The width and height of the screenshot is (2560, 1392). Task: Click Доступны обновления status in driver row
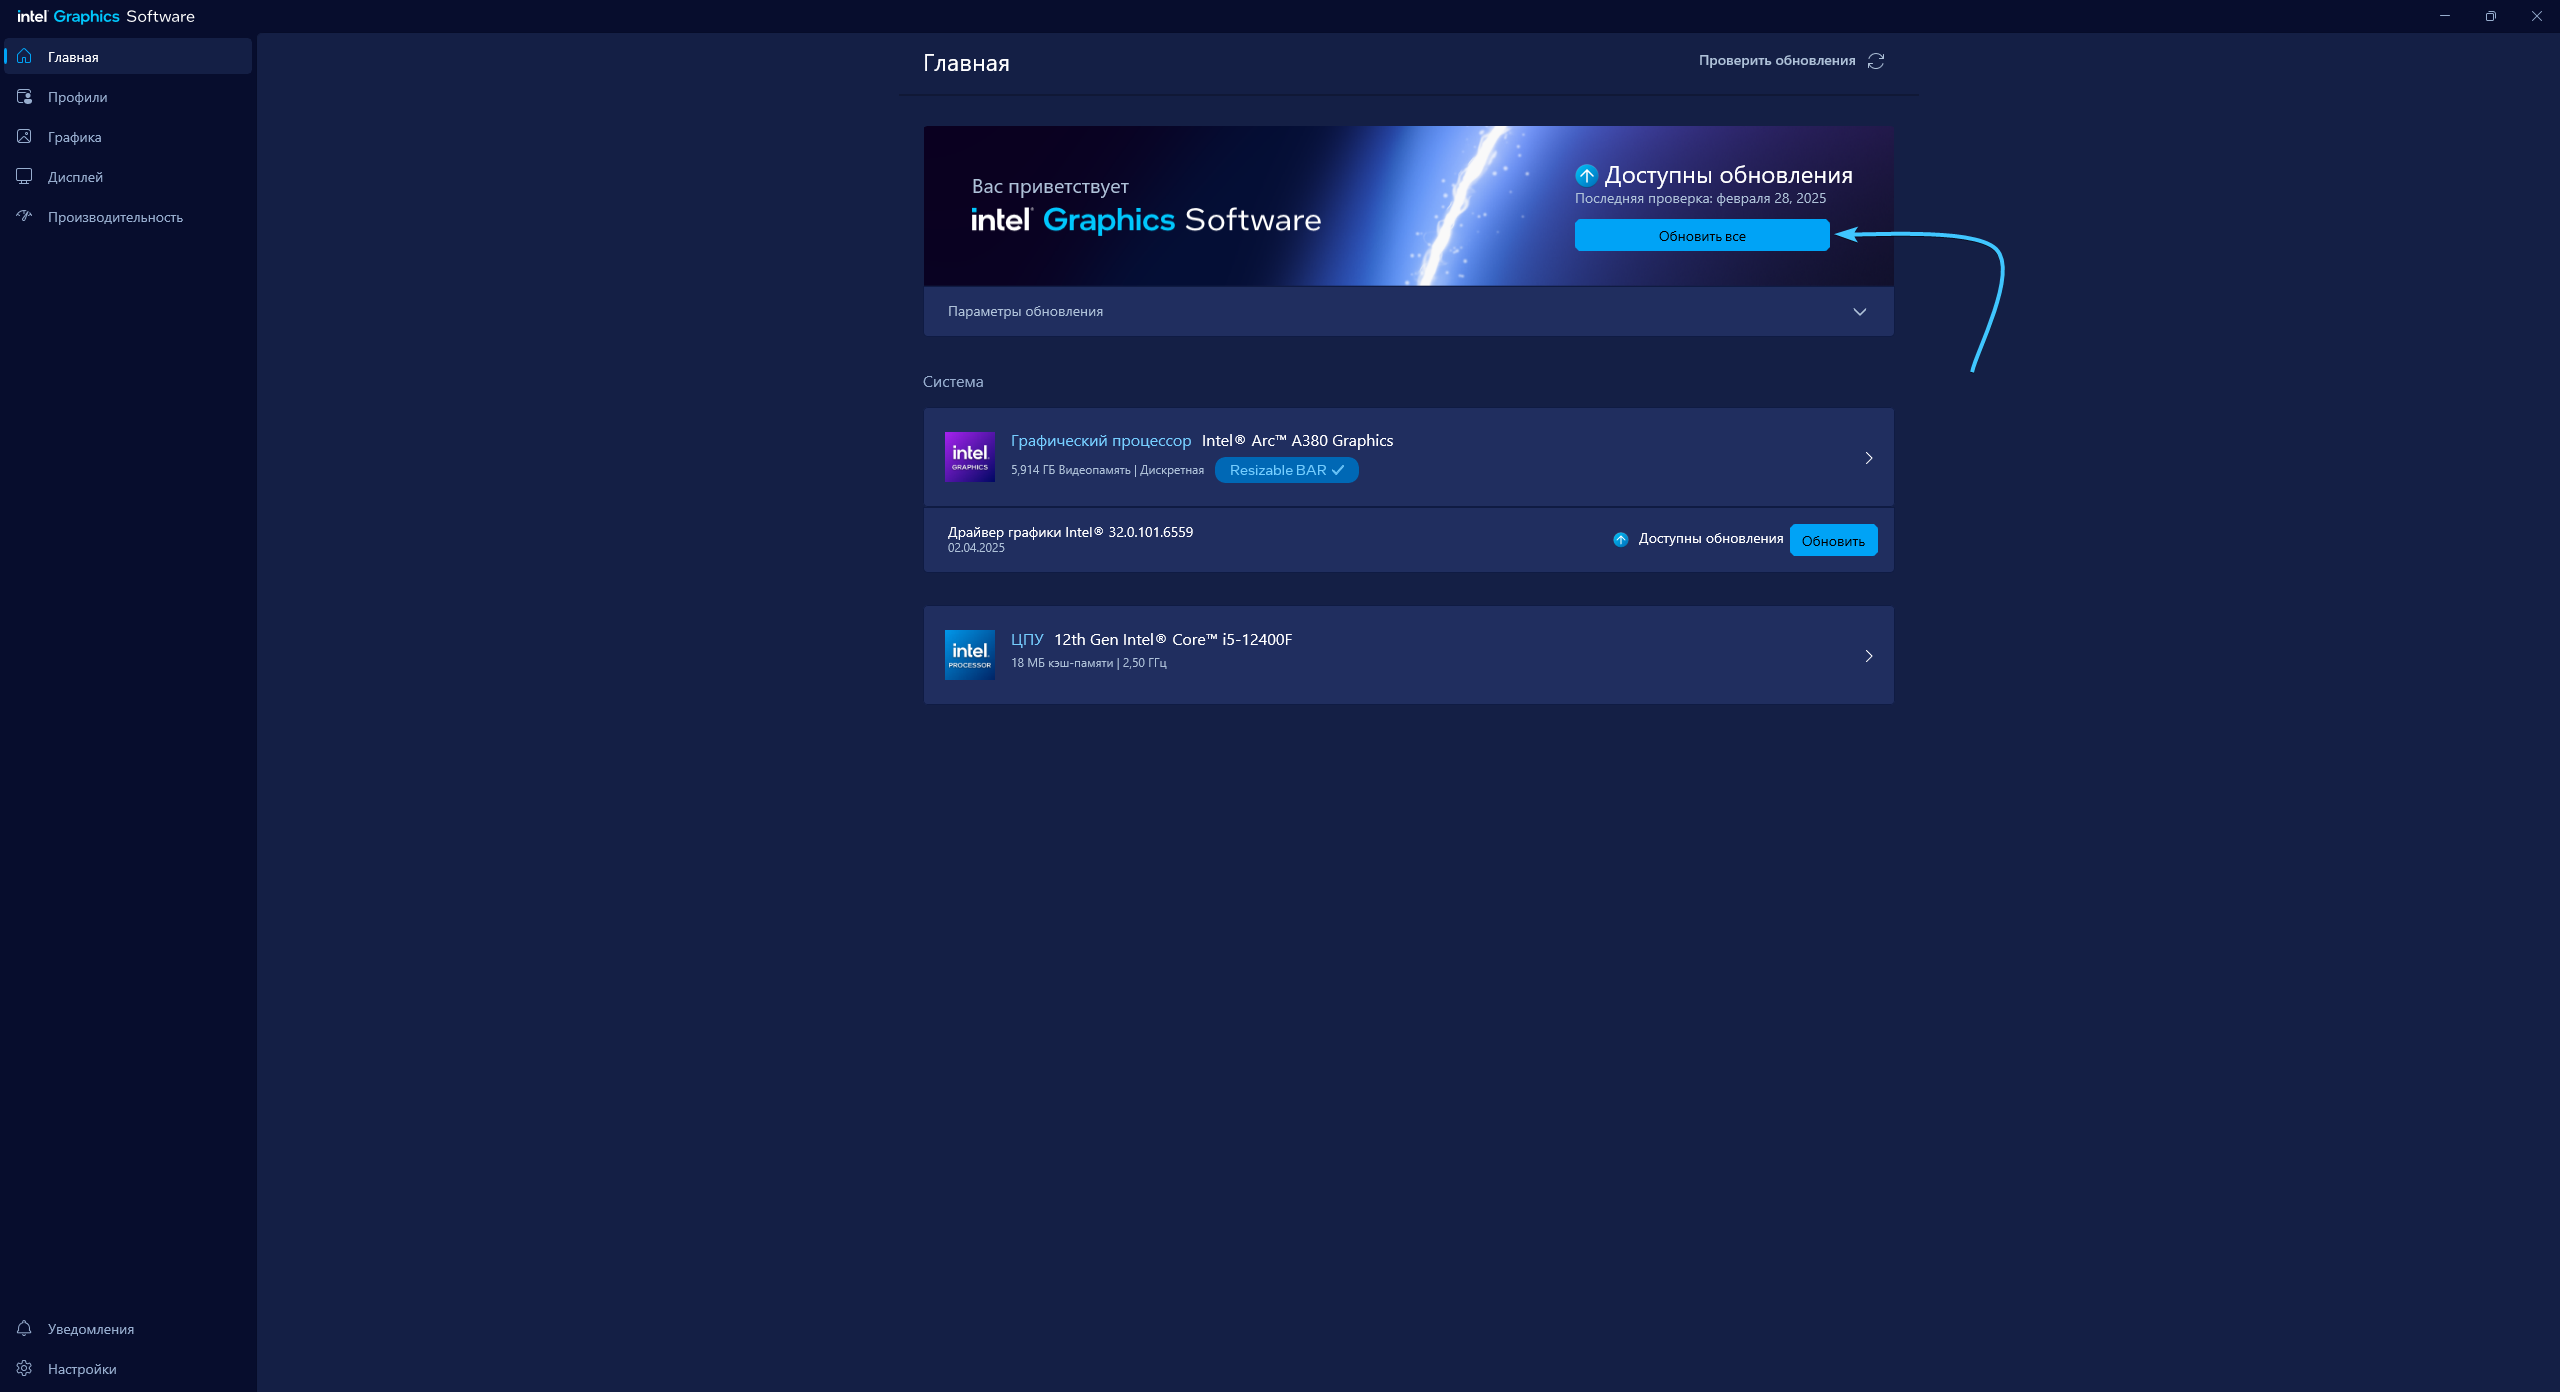click(x=1710, y=538)
